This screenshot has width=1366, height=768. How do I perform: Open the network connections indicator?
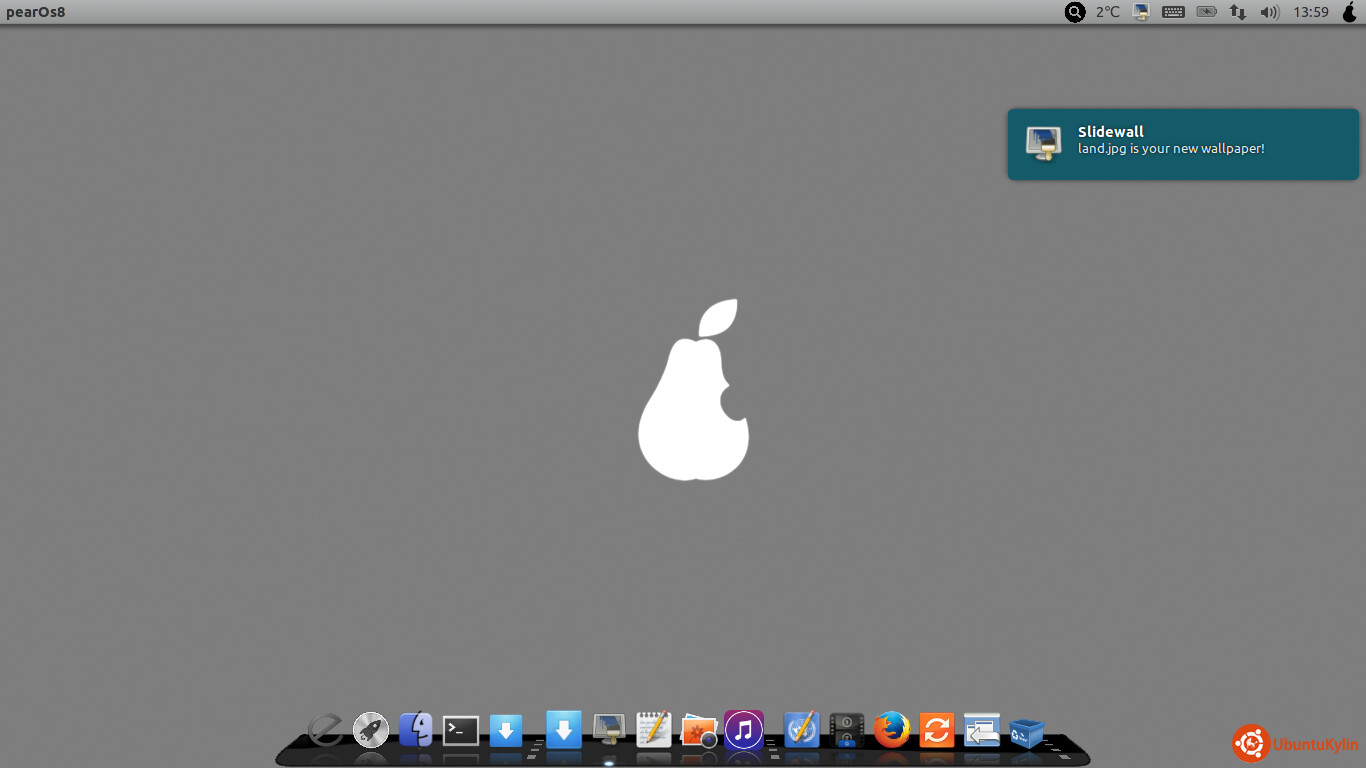point(1238,12)
